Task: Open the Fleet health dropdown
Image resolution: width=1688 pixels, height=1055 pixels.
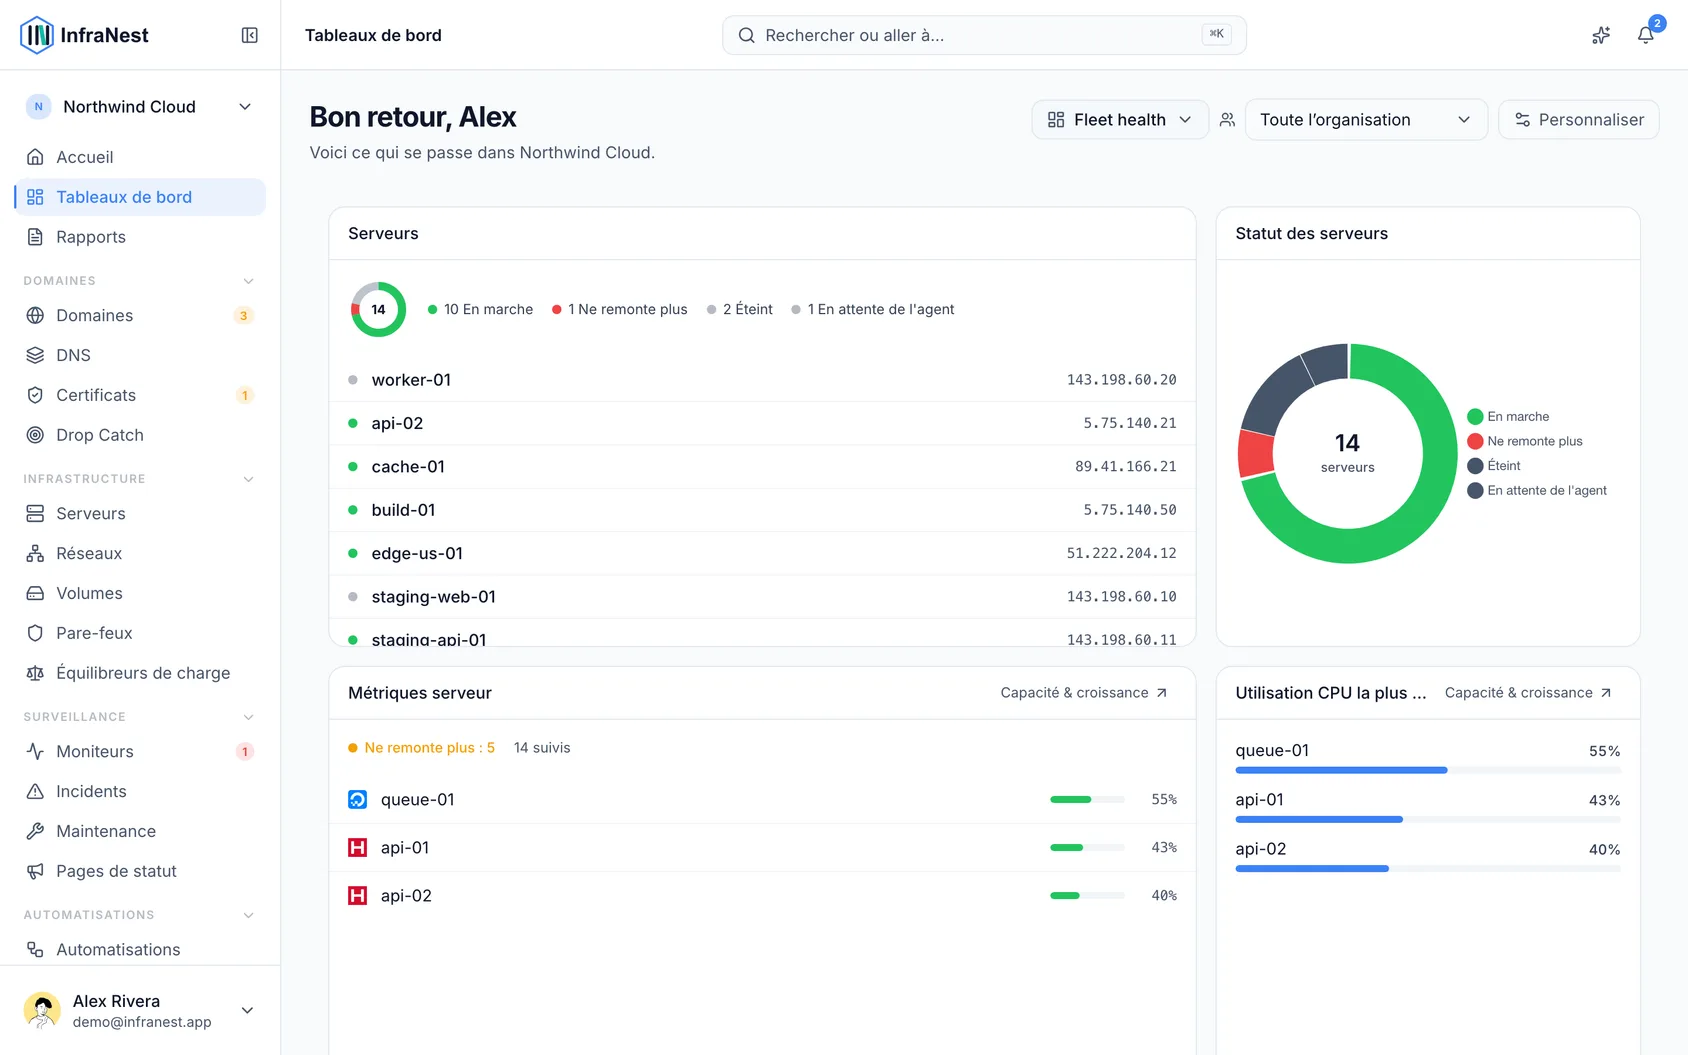Action: pyautogui.click(x=1120, y=120)
